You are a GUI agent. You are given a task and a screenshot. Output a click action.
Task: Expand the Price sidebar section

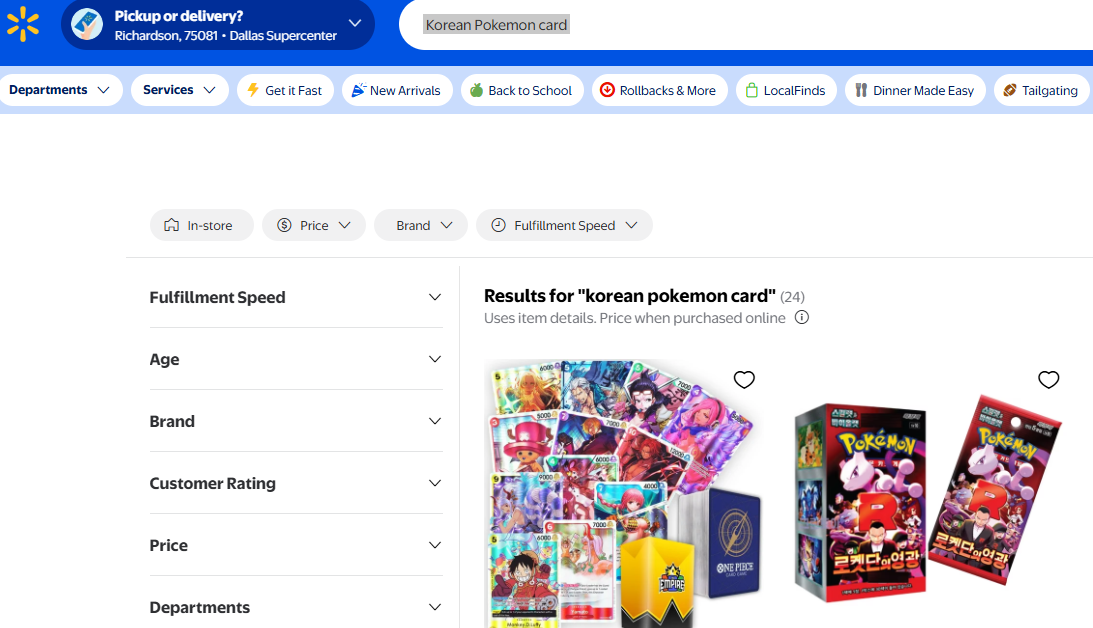(296, 546)
